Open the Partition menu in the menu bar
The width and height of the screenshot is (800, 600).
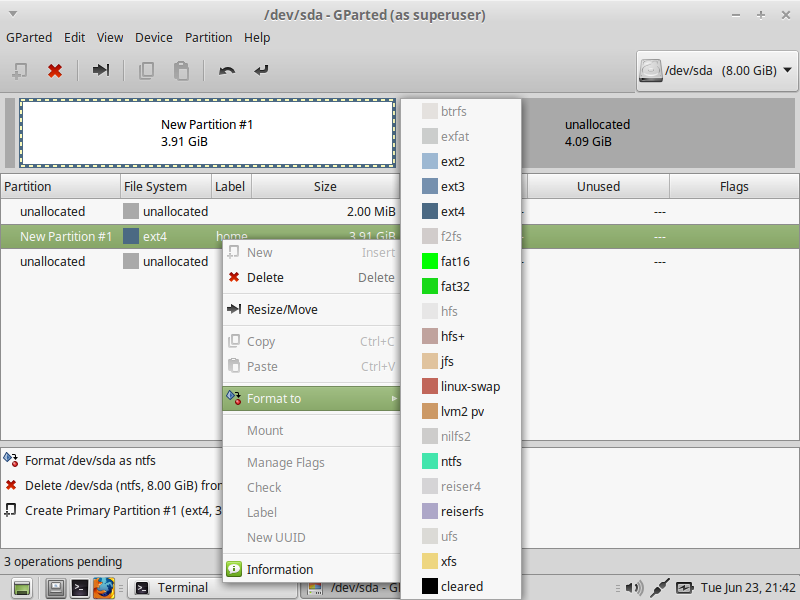[208, 38]
